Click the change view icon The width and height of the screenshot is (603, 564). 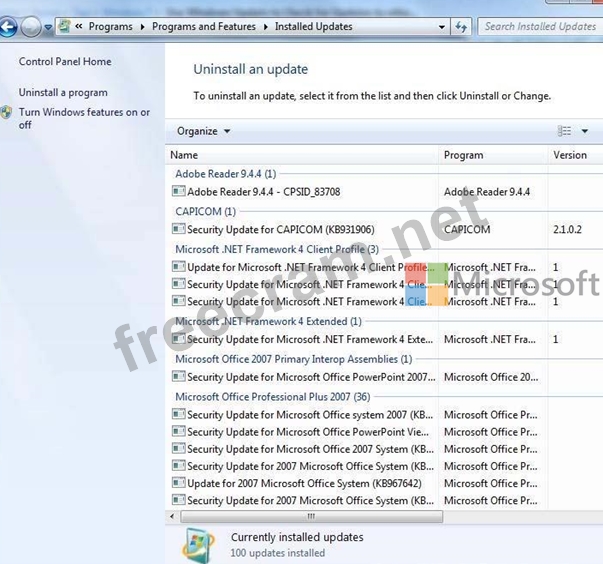[x=564, y=131]
